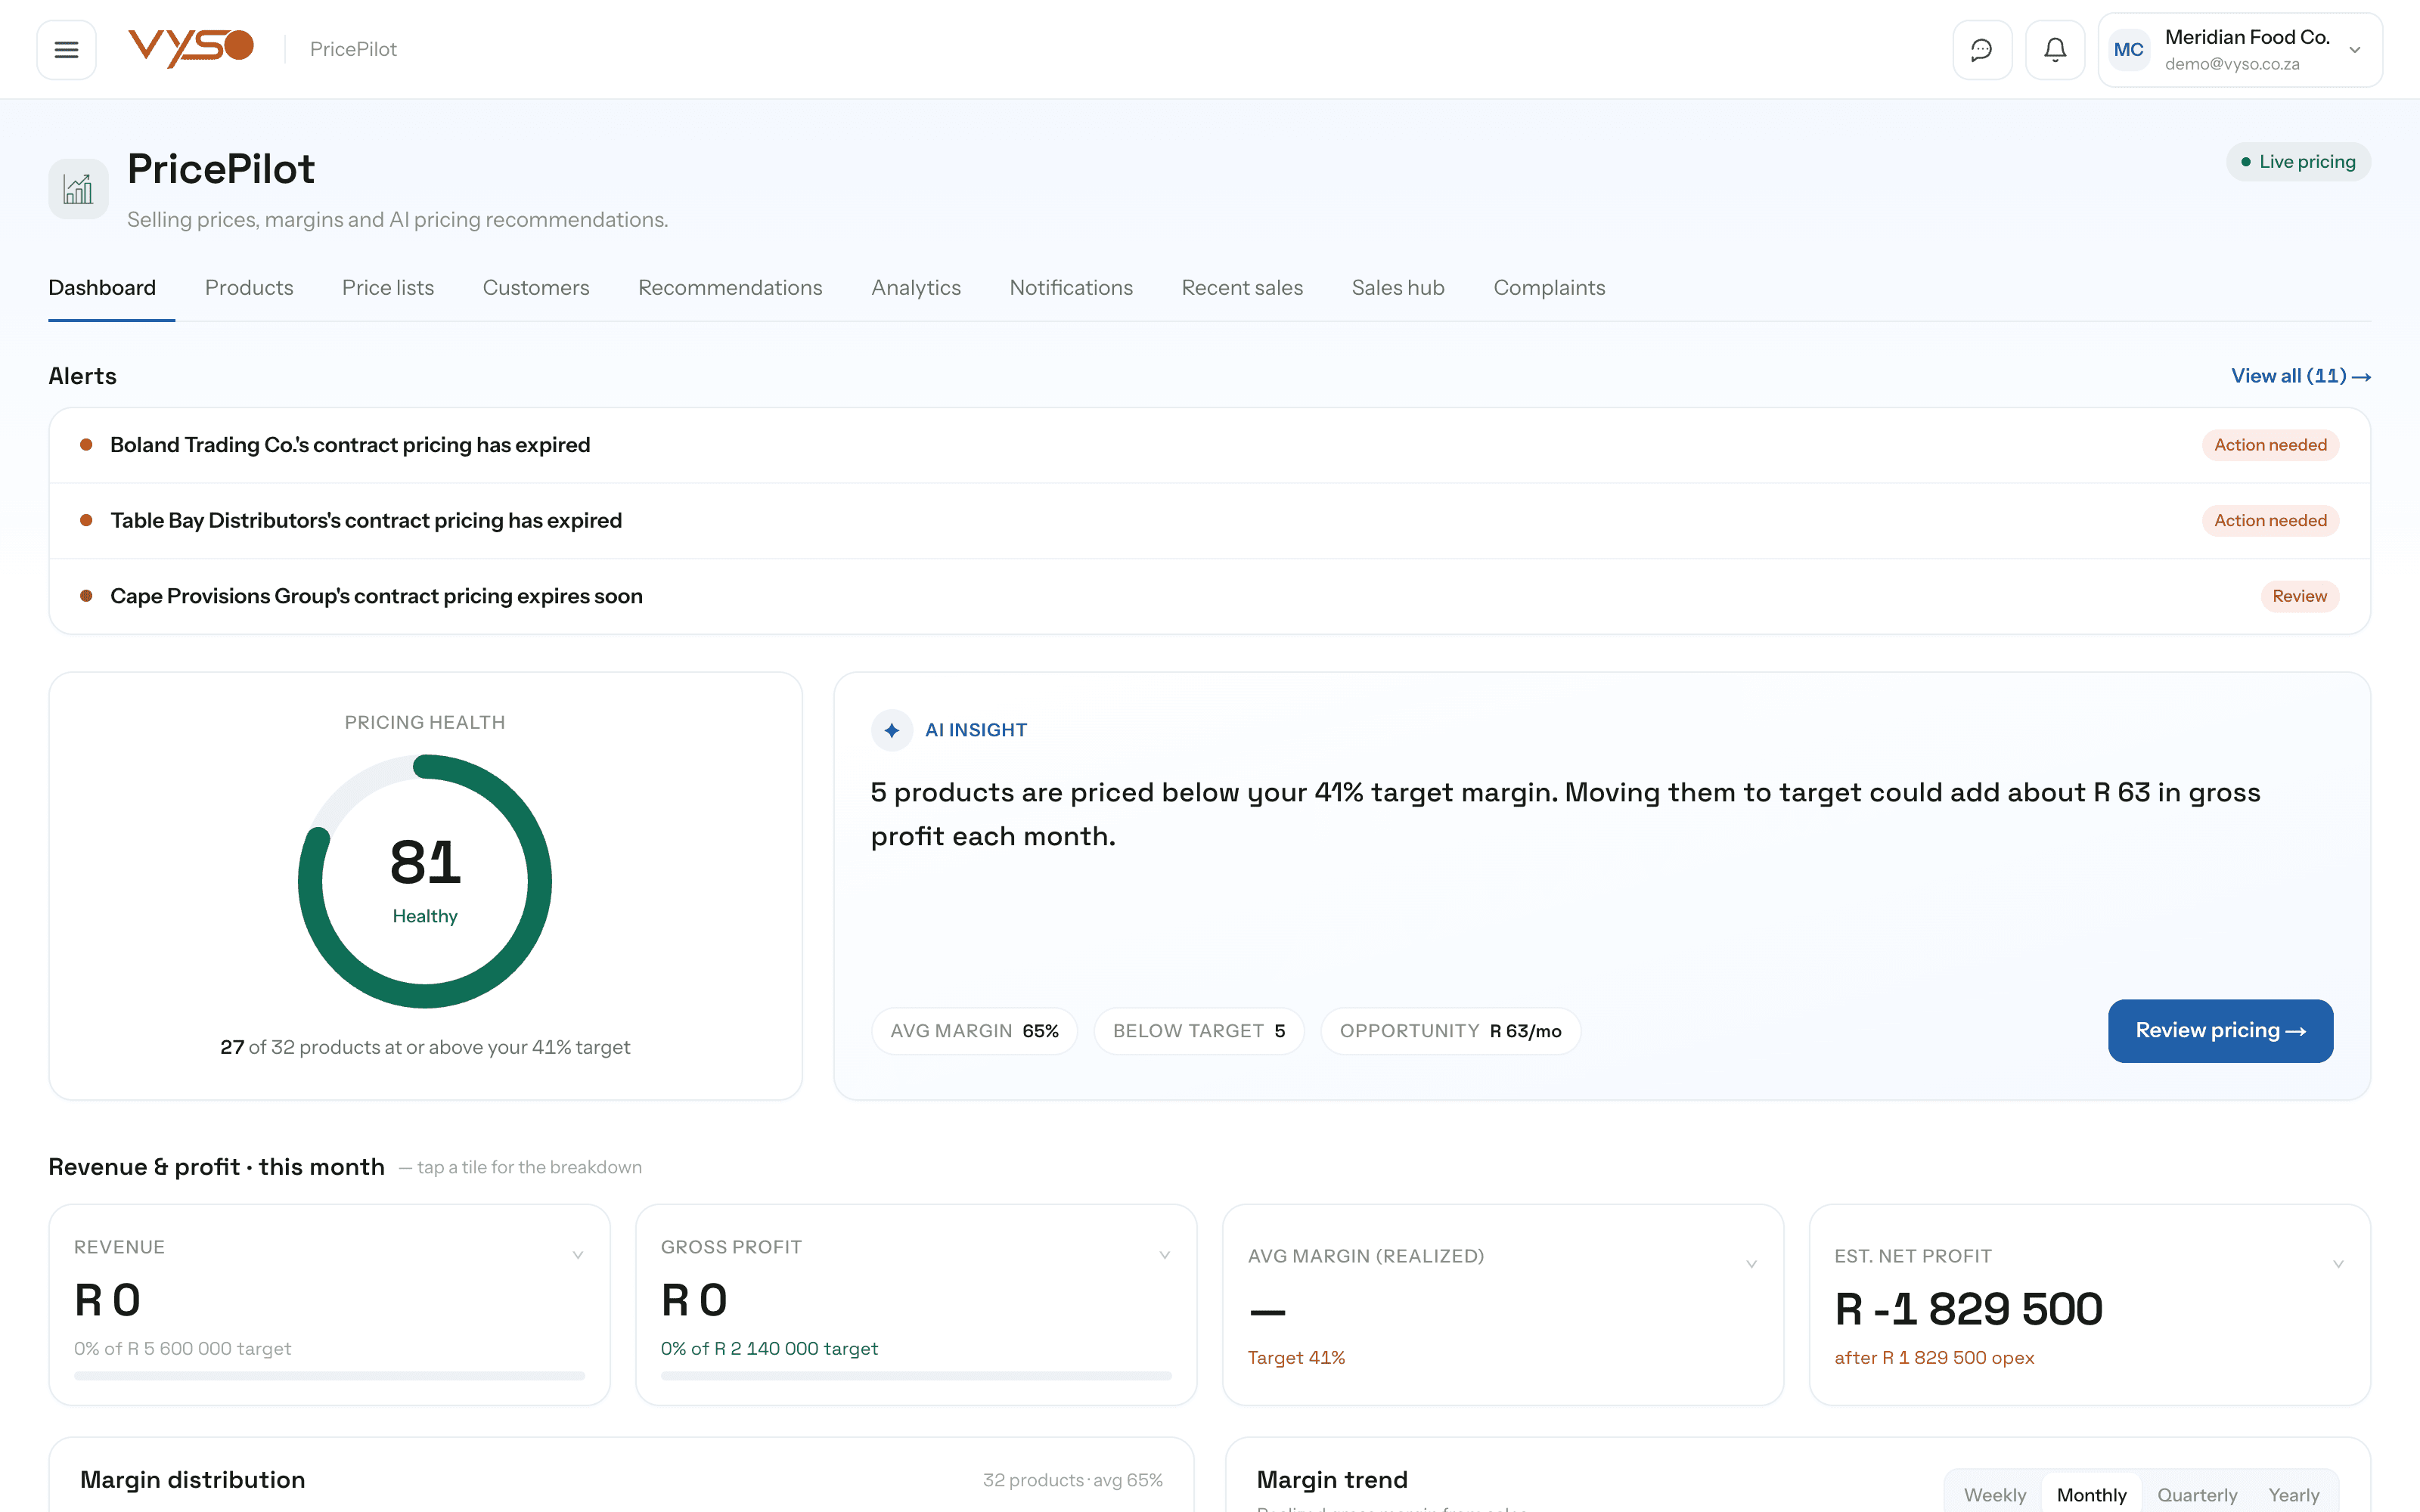This screenshot has width=2420, height=1512.
Task: Click the R -1 829 500 net profit value
Action: coord(1968,1309)
